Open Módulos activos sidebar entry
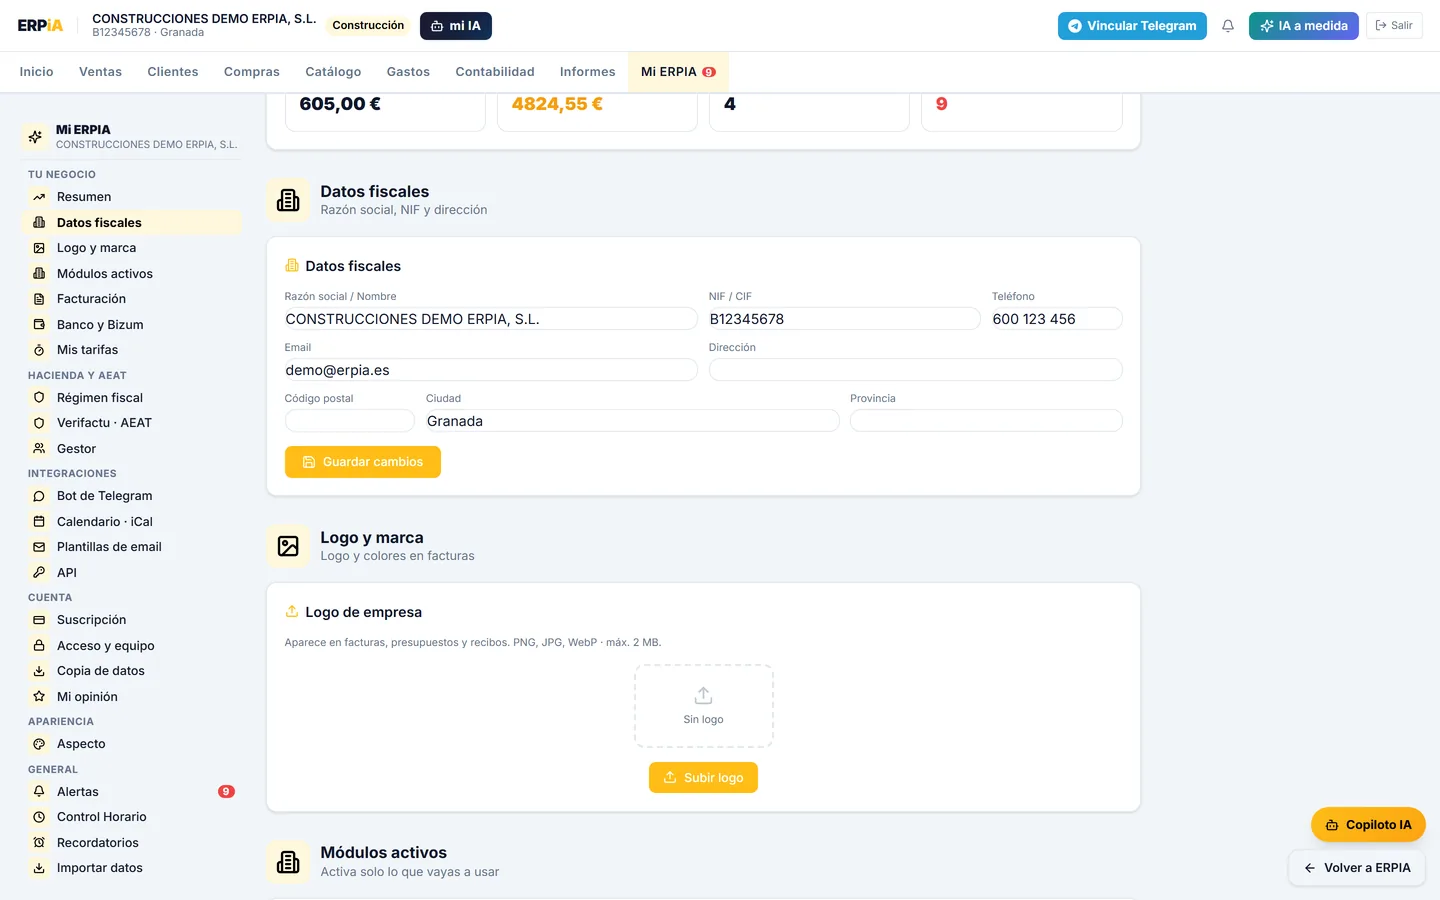The width and height of the screenshot is (1440, 900). pos(131,274)
